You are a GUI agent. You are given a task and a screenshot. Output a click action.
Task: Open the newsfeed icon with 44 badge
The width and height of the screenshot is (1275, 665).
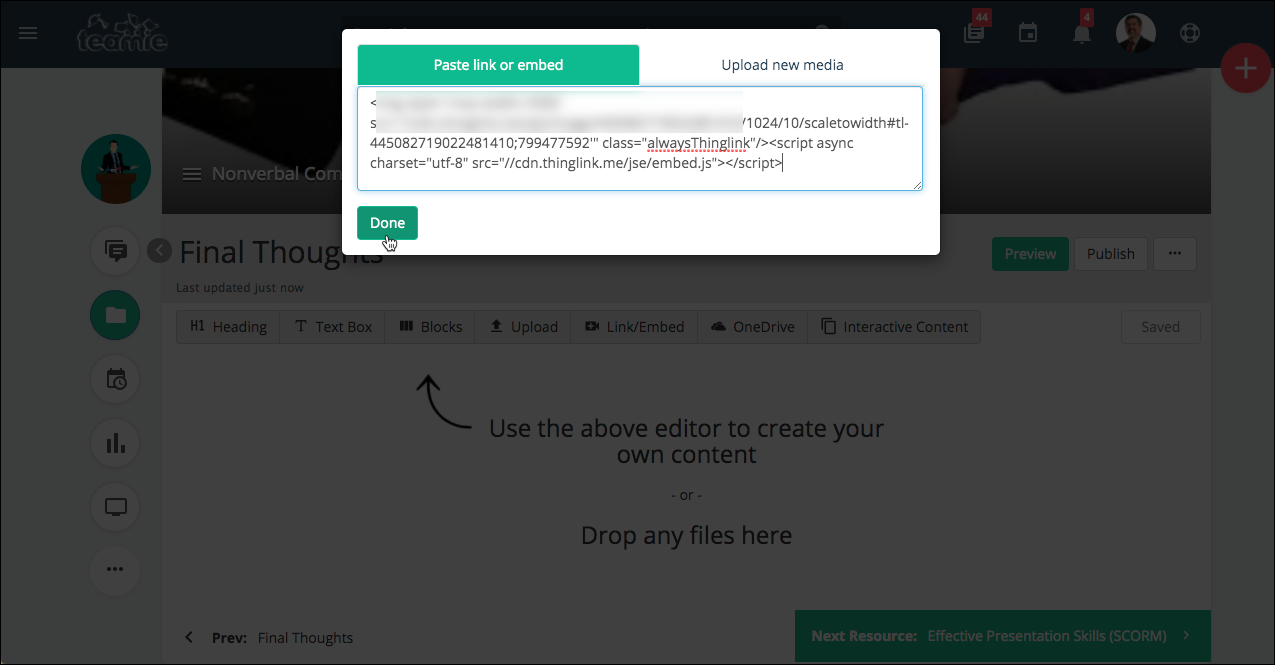pos(974,33)
